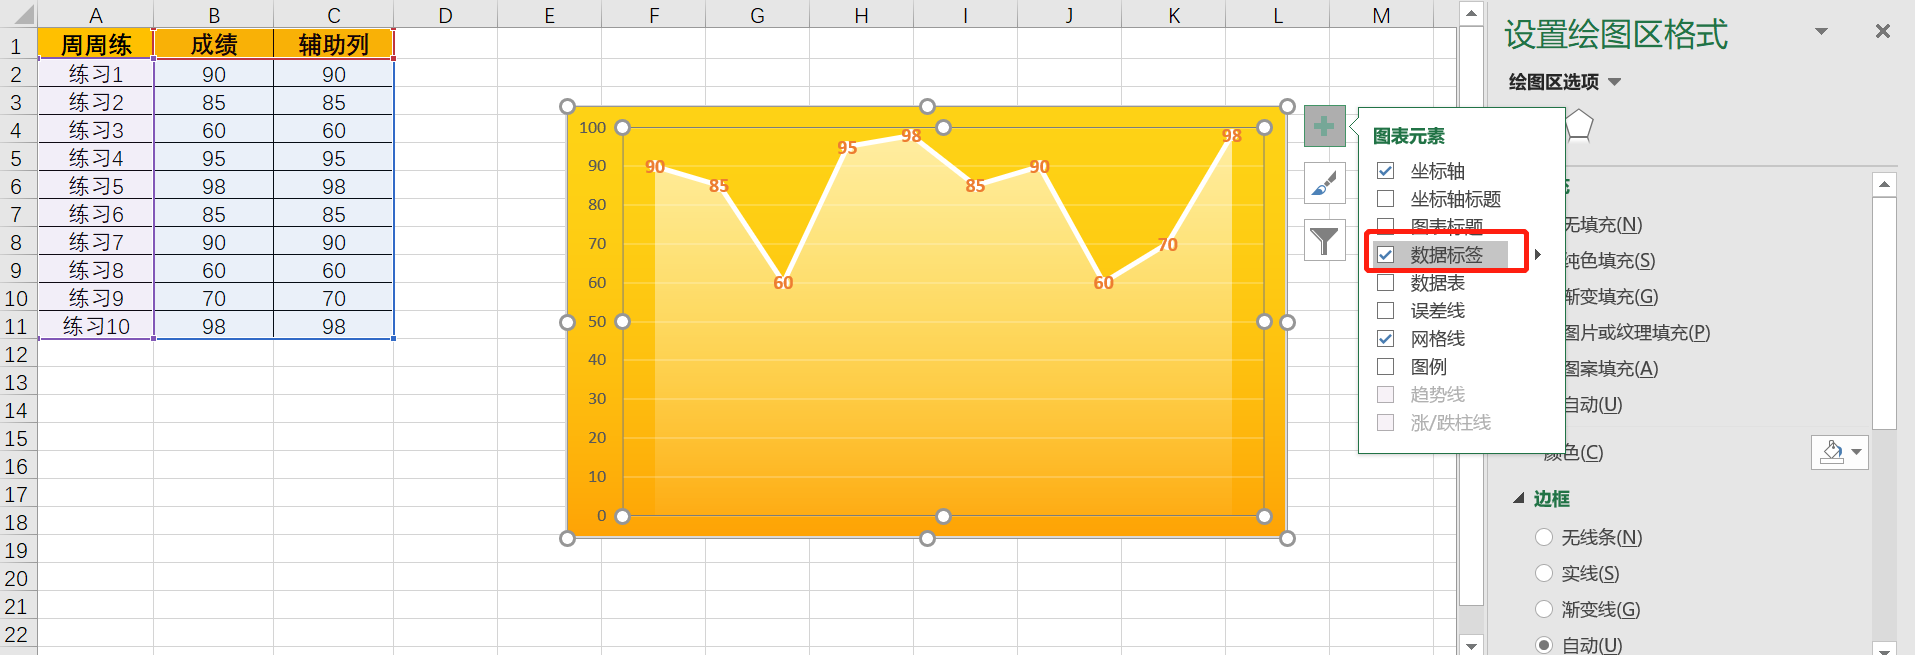Select the 渐变线(G) radio option
Image resolution: width=1915 pixels, height=655 pixels.
(x=1544, y=610)
